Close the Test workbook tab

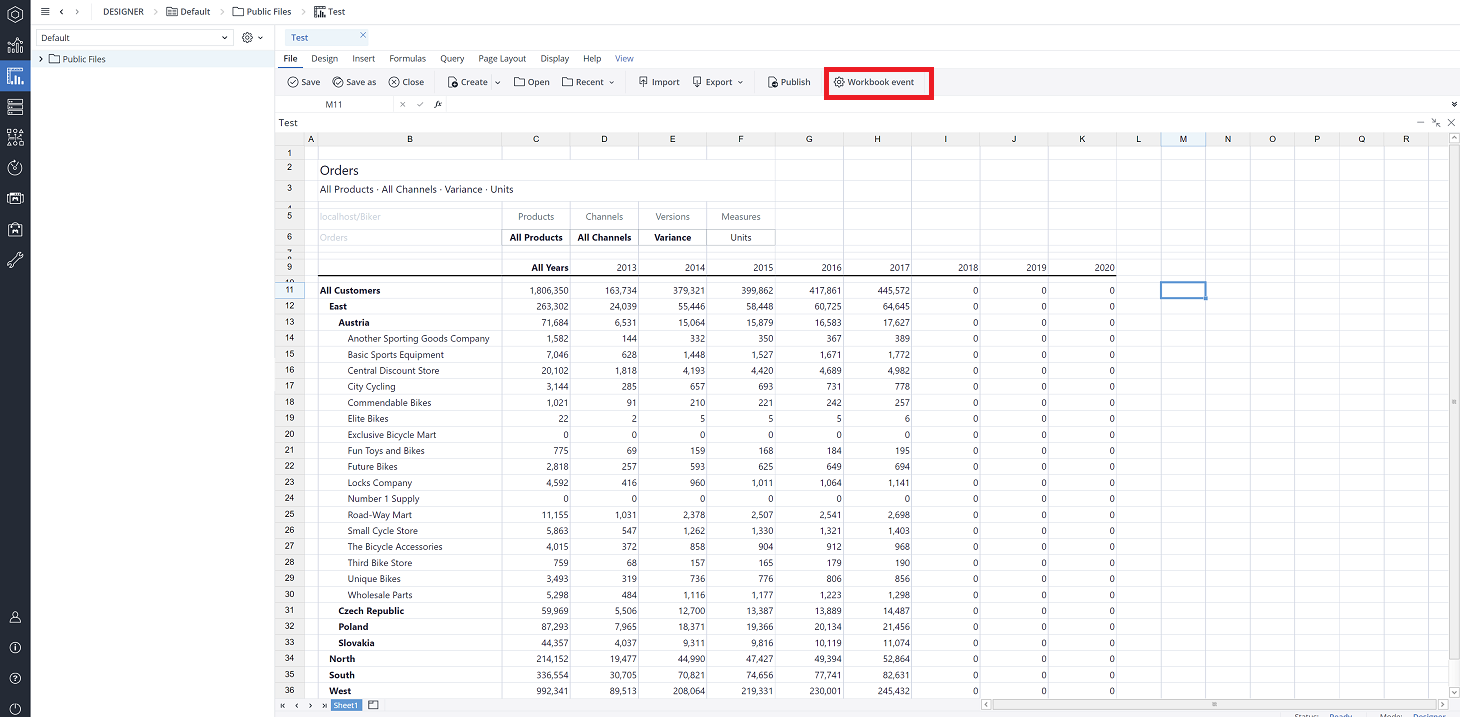coord(363,35)
